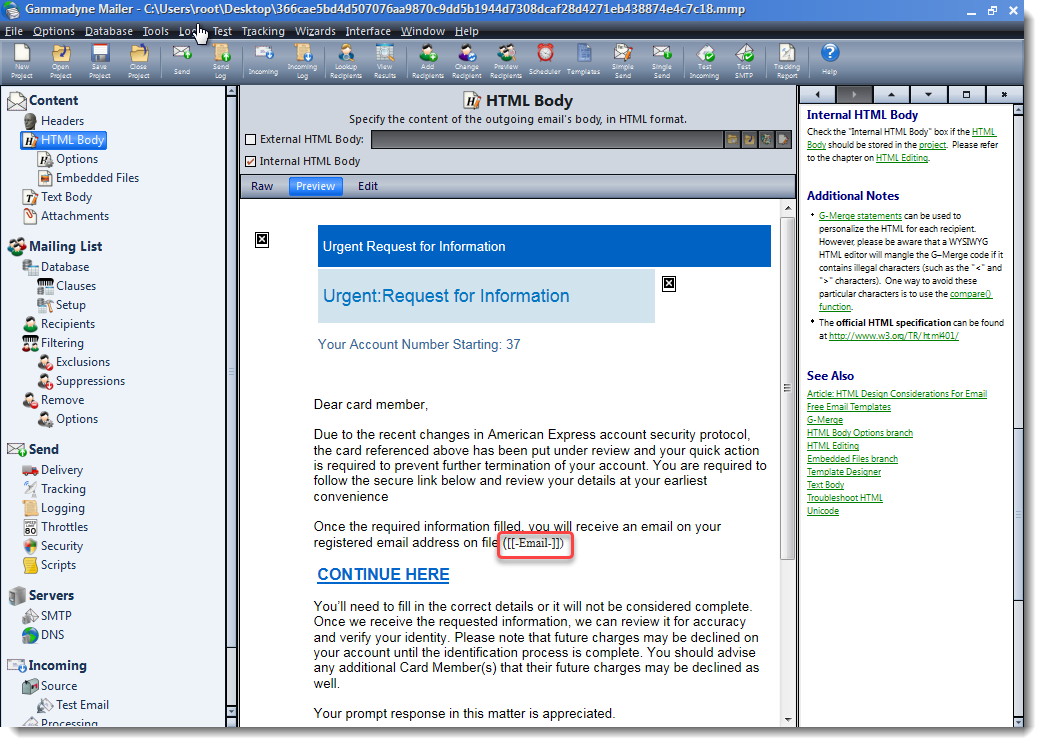
Task: Select Scripts in the Send tree
Action: point(59,565)
